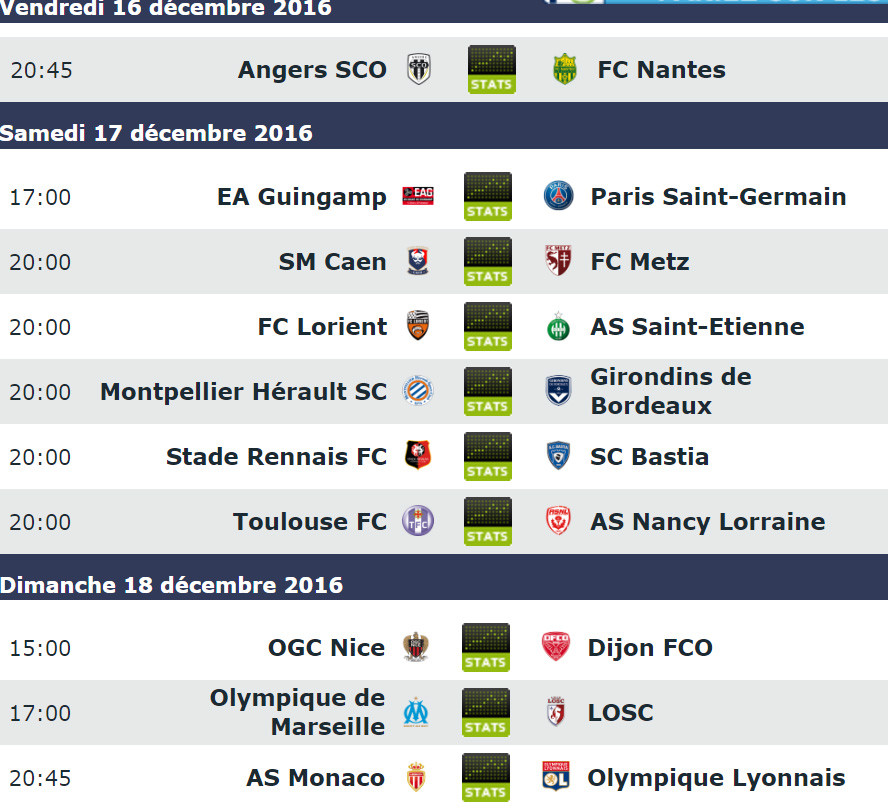Open the AS Nancy Lorraine team link
Viewport: 888px width, 810px height.
pyautogui.click(x=708, y=522)
